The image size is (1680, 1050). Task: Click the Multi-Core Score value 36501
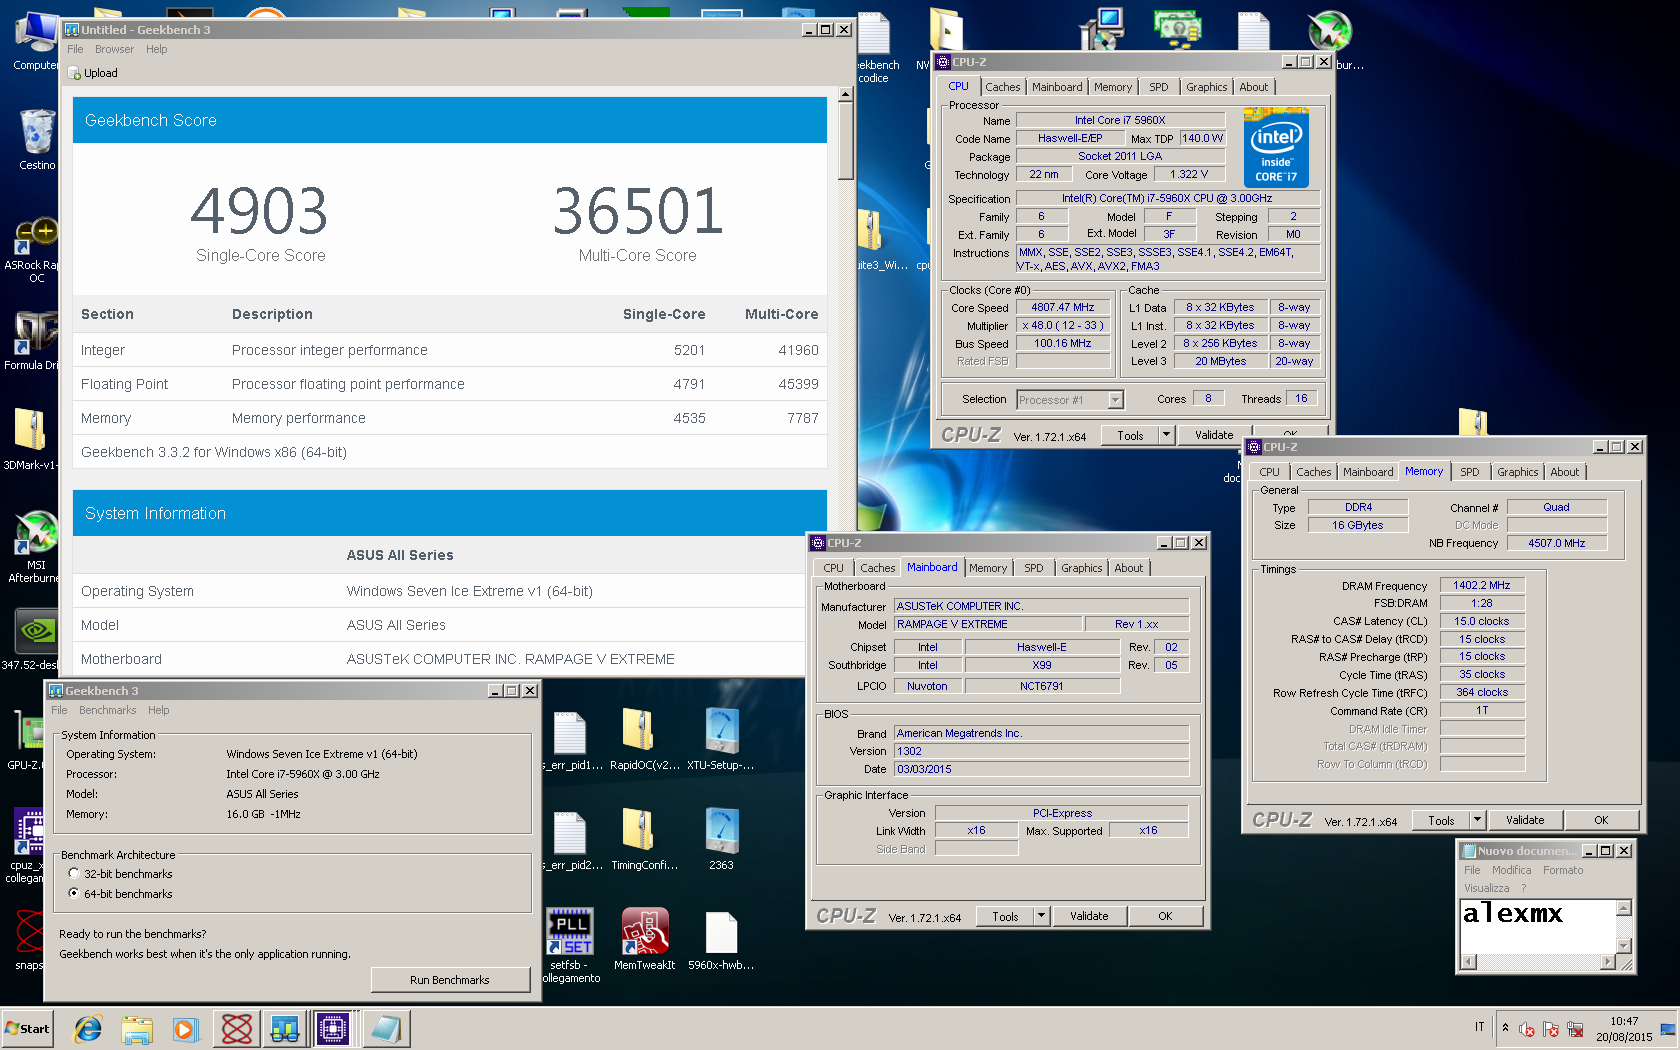pos(638,211)
